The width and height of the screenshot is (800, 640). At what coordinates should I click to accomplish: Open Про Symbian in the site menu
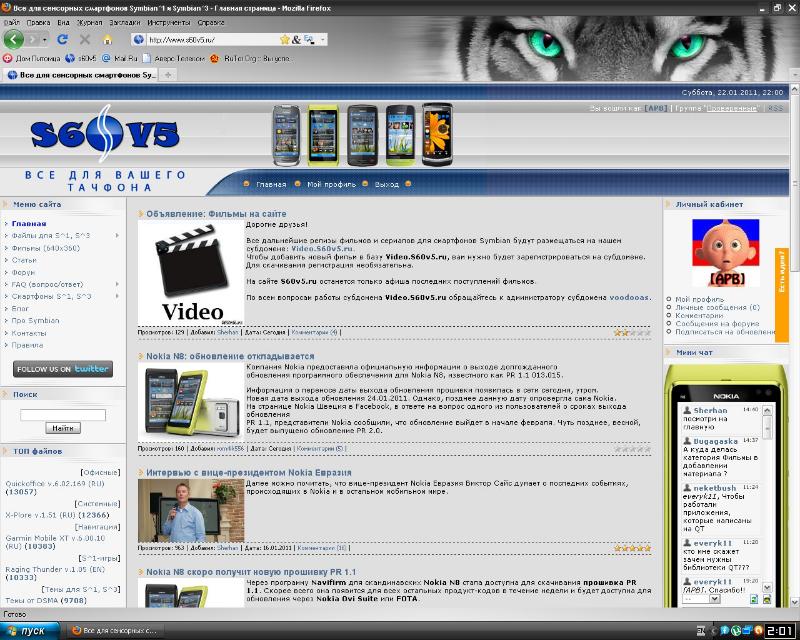[35, 321]
